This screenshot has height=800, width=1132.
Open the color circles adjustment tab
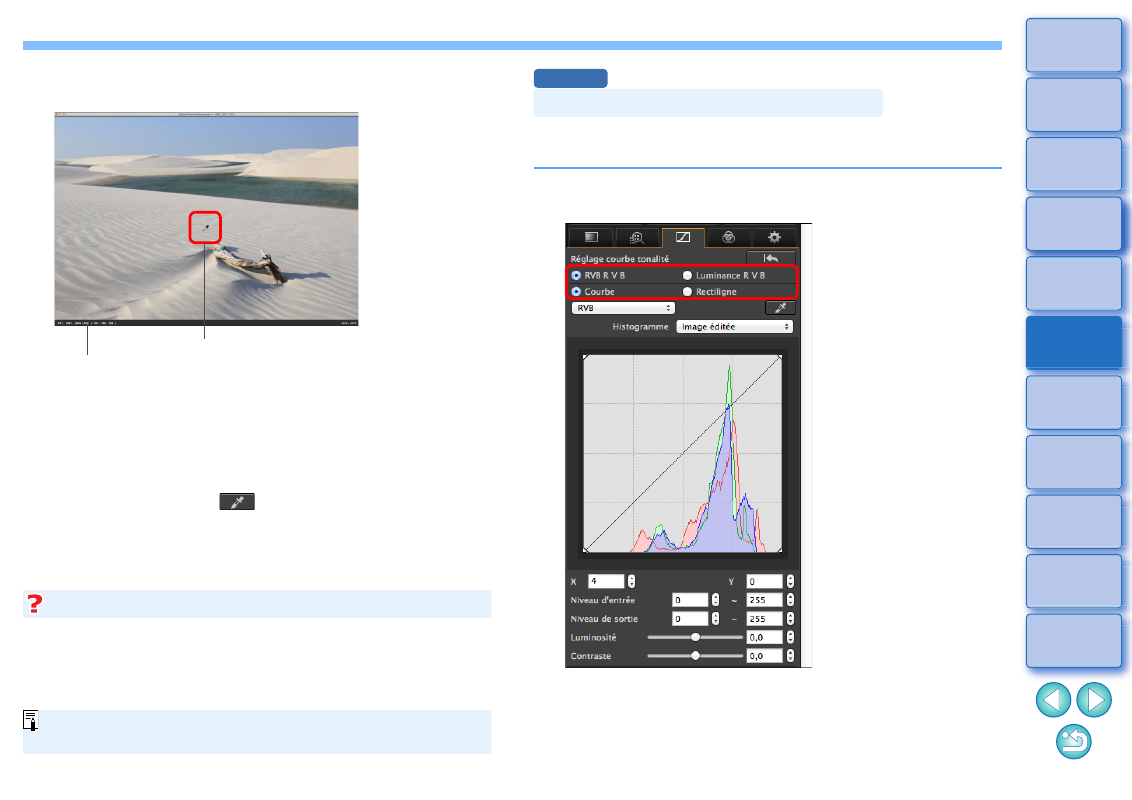coord(728,237)
